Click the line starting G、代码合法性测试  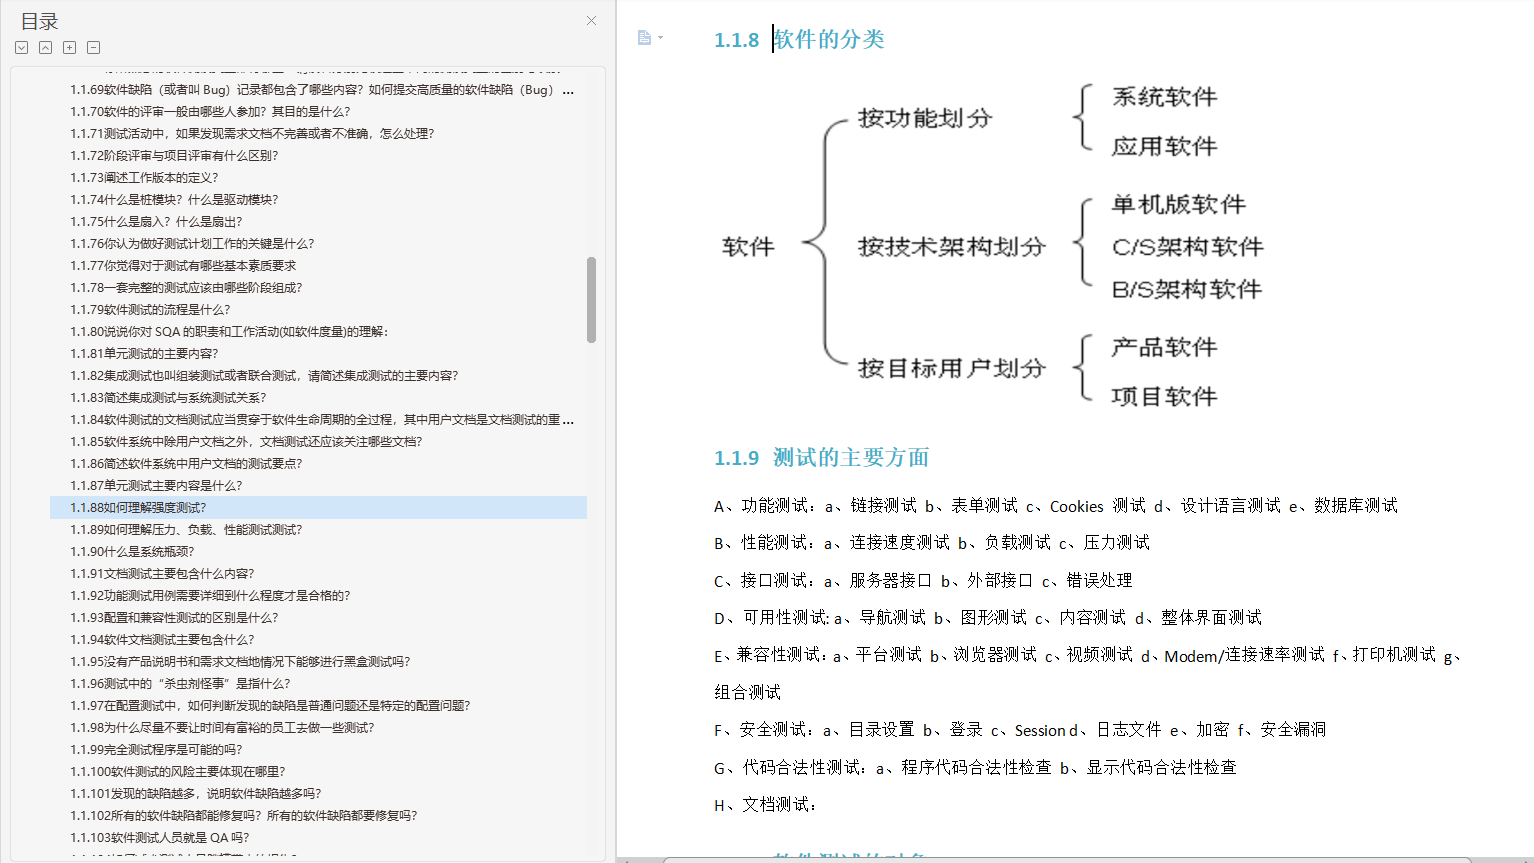[x=975, y=768]
